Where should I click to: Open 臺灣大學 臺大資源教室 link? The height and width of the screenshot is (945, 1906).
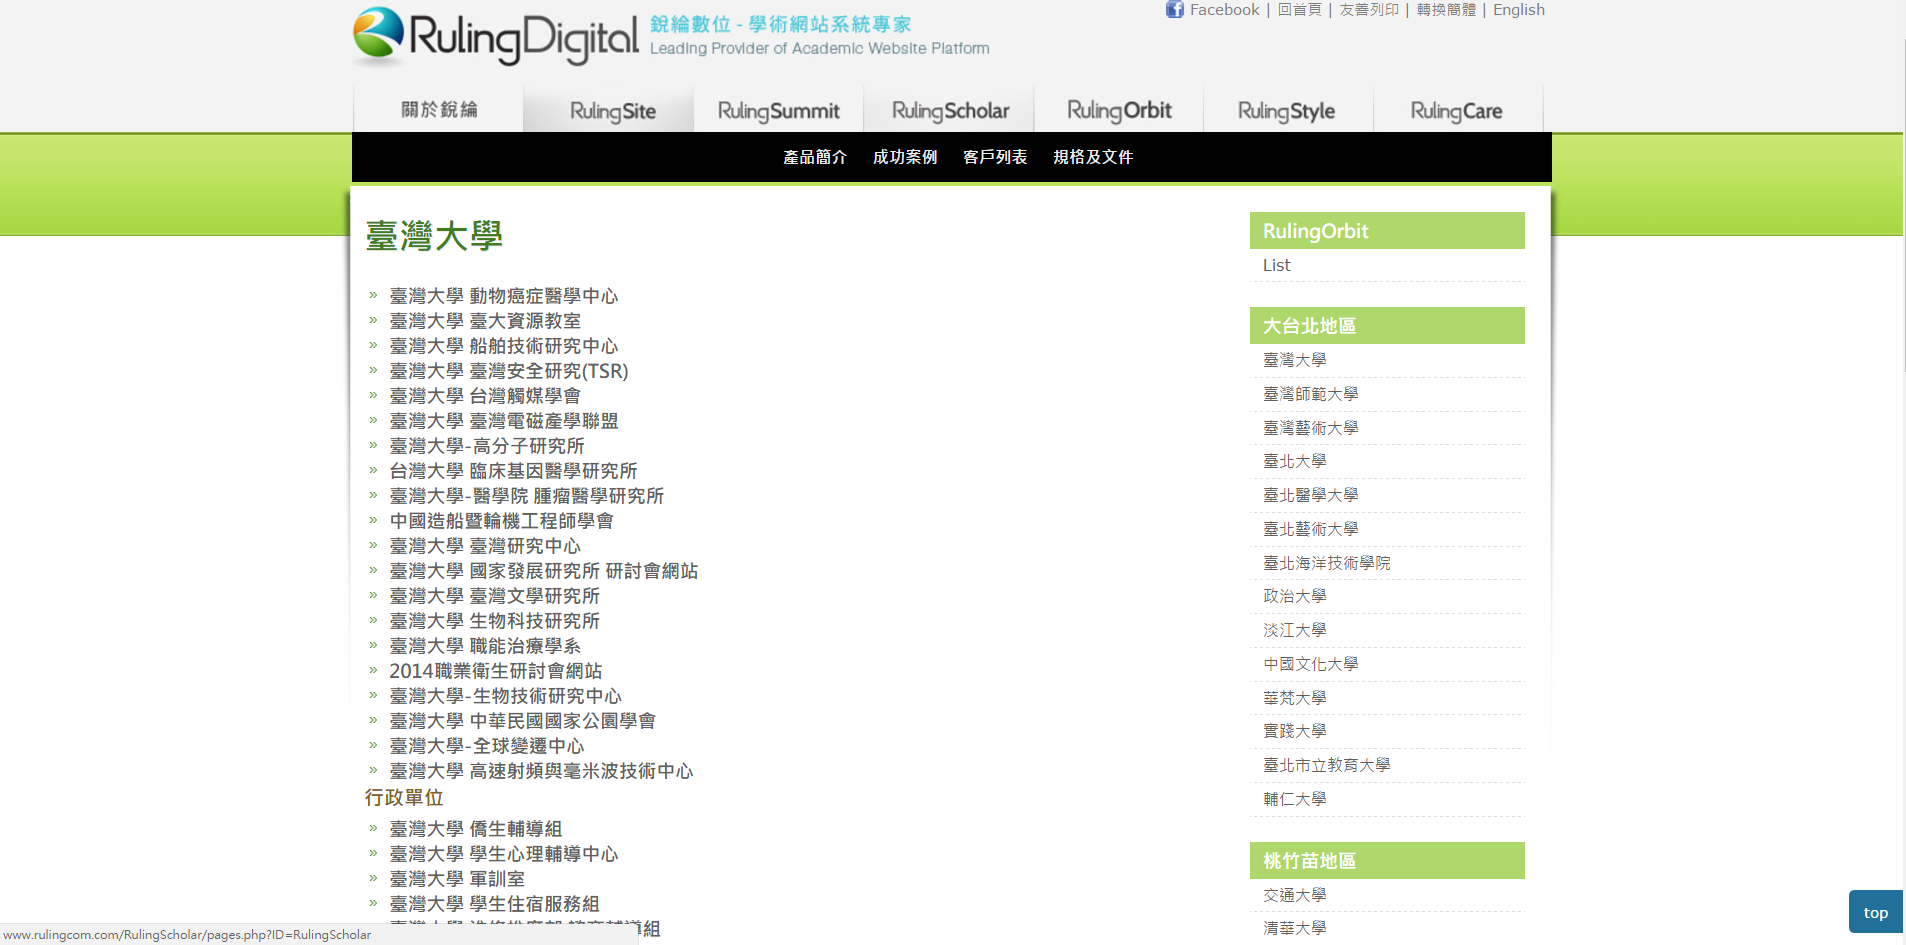pos(485,321)
